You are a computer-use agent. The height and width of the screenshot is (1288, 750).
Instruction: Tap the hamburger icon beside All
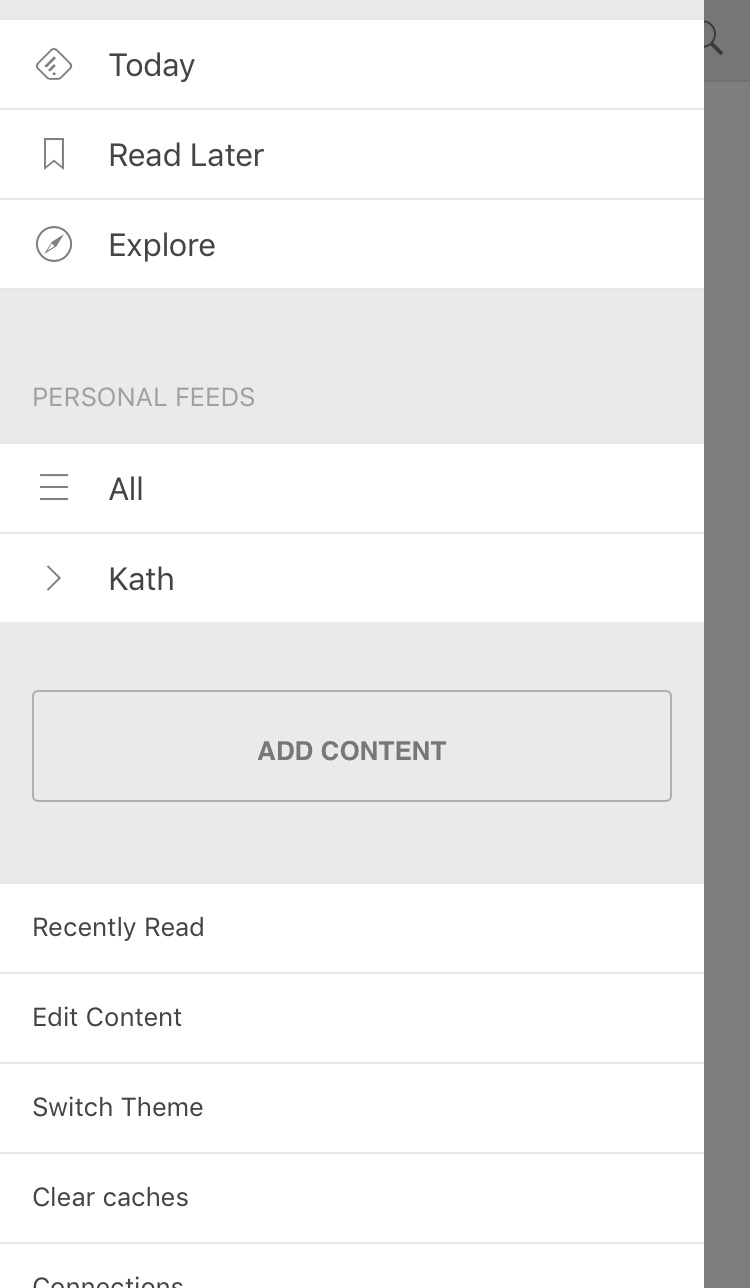click(x=54, y=488)
